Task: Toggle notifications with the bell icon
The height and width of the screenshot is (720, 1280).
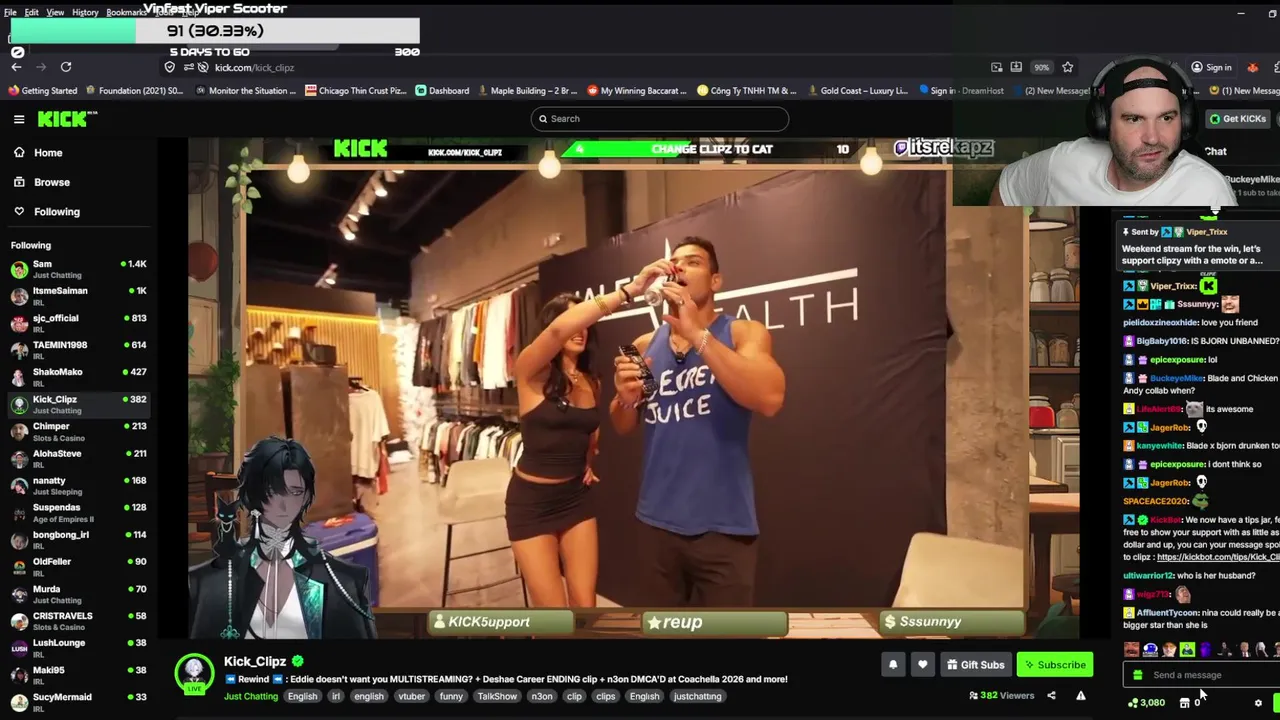Action: tap(893, 665)
